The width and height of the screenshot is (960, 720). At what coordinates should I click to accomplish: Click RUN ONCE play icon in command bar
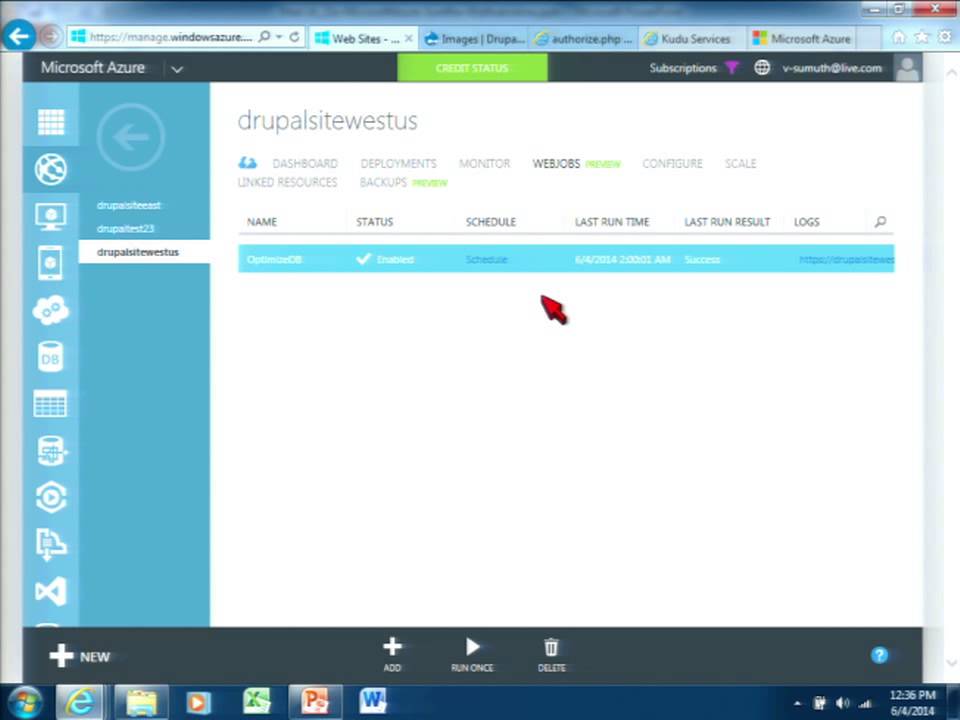[472, 654]
